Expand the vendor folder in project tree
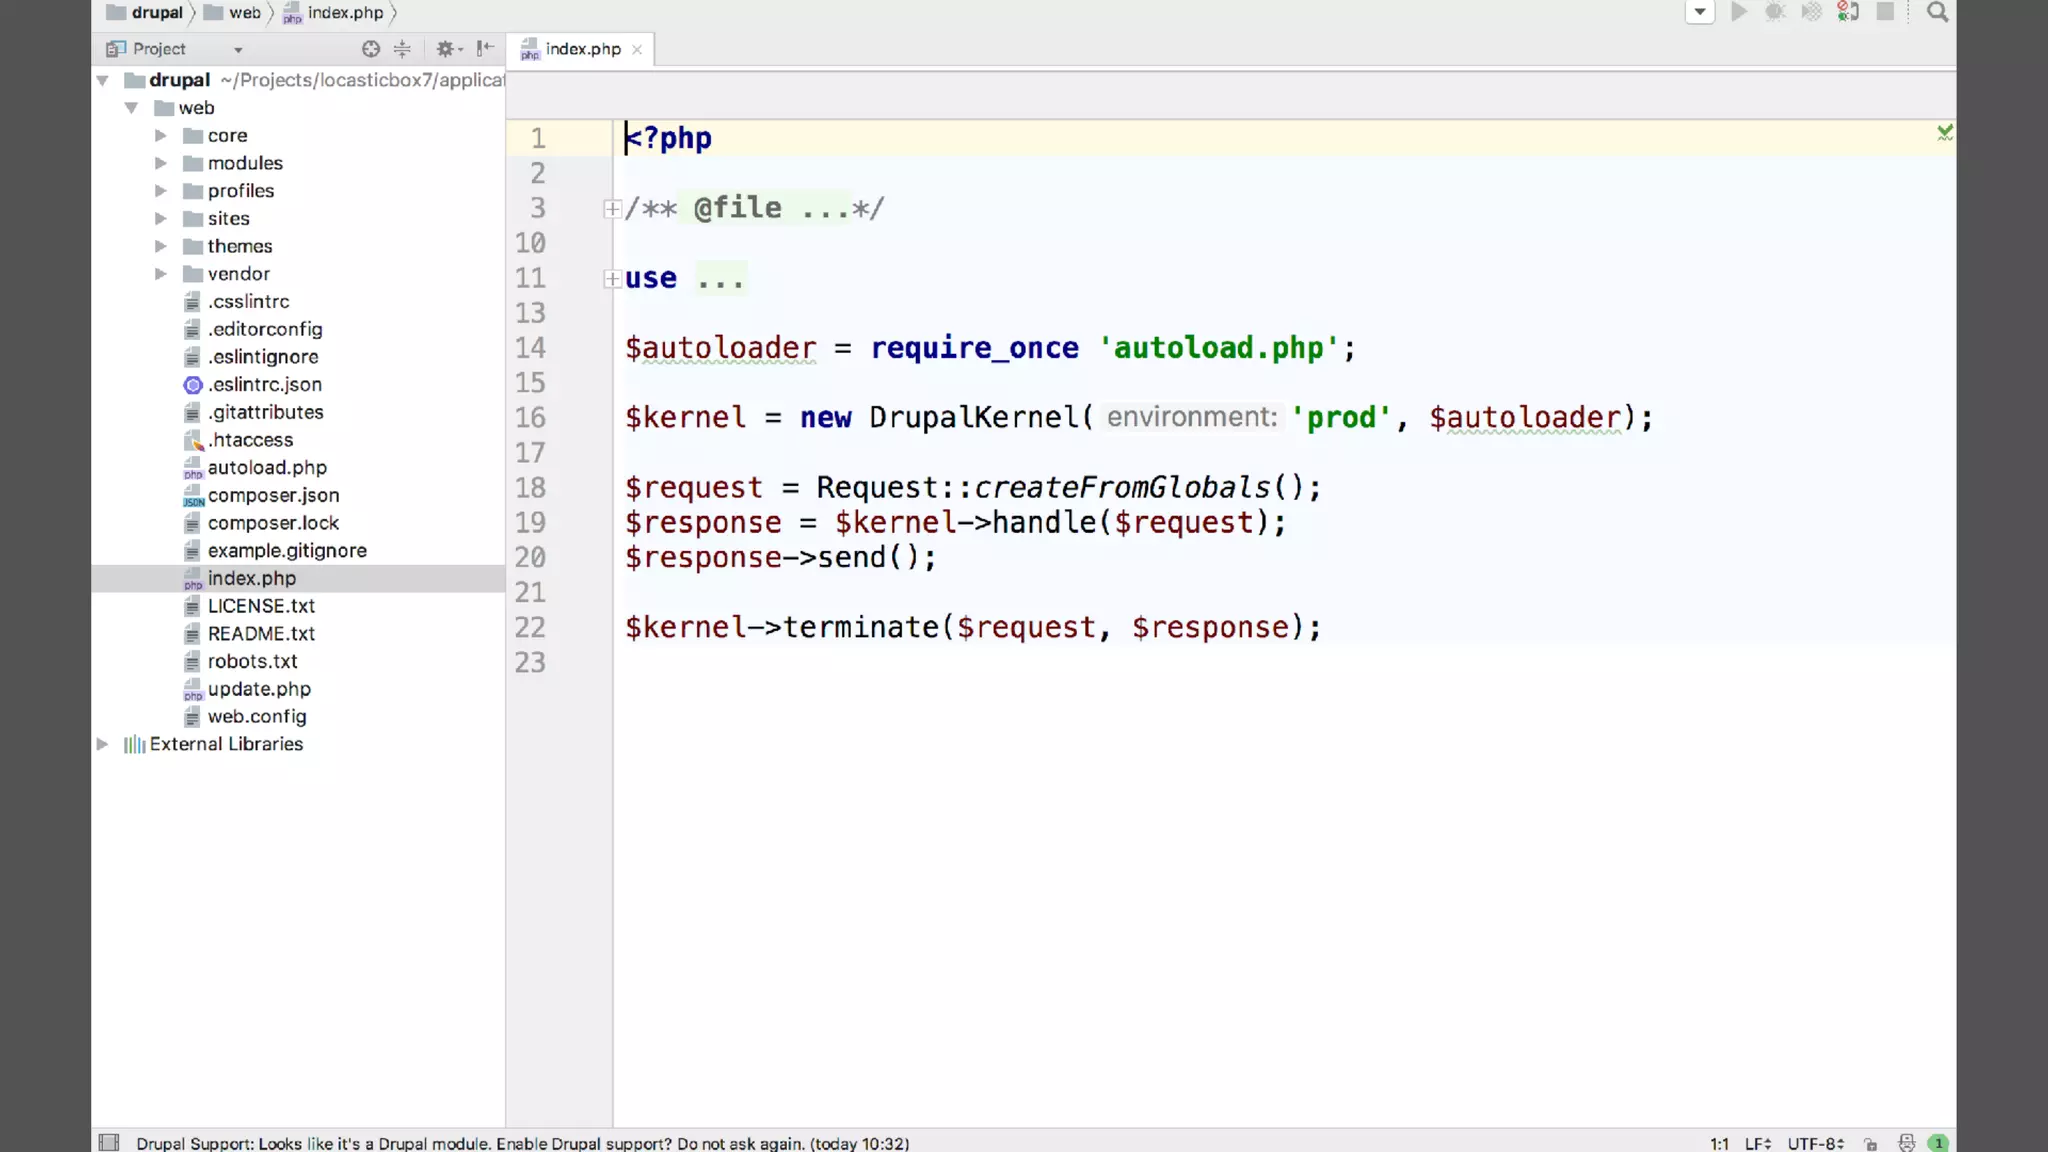The height and width of the screenshot is (1152, 2048). pos(161,274)
